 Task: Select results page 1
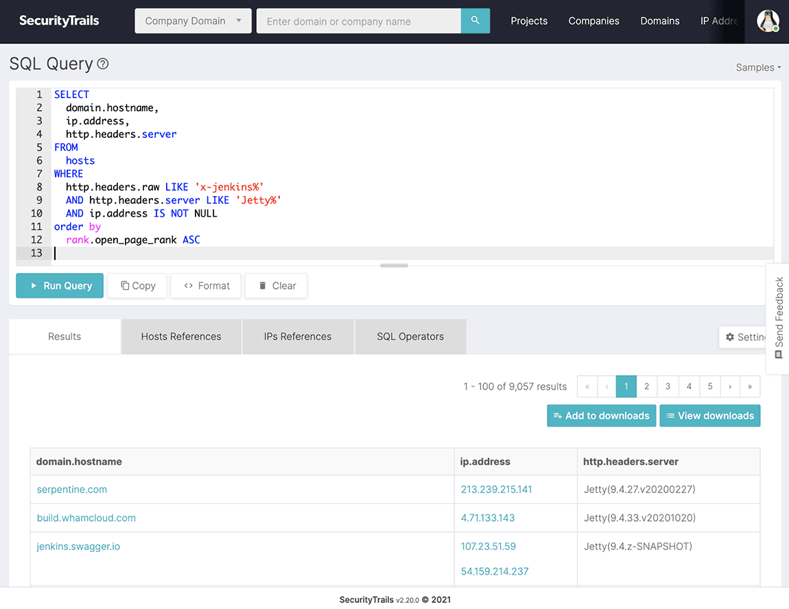pos(626,387)
